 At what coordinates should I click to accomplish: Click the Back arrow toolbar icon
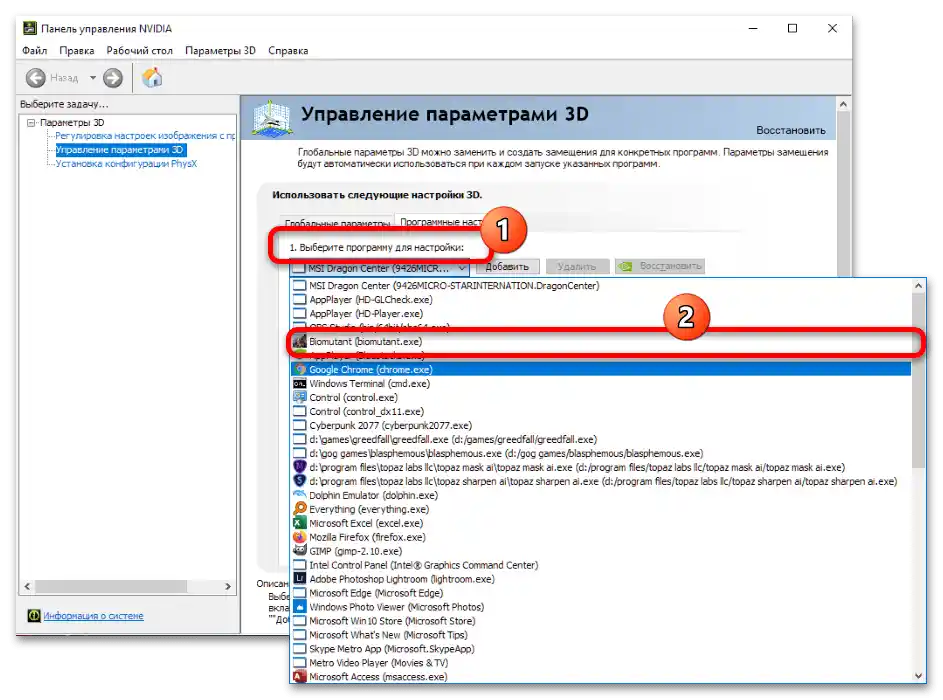click(x=35, y=78)
